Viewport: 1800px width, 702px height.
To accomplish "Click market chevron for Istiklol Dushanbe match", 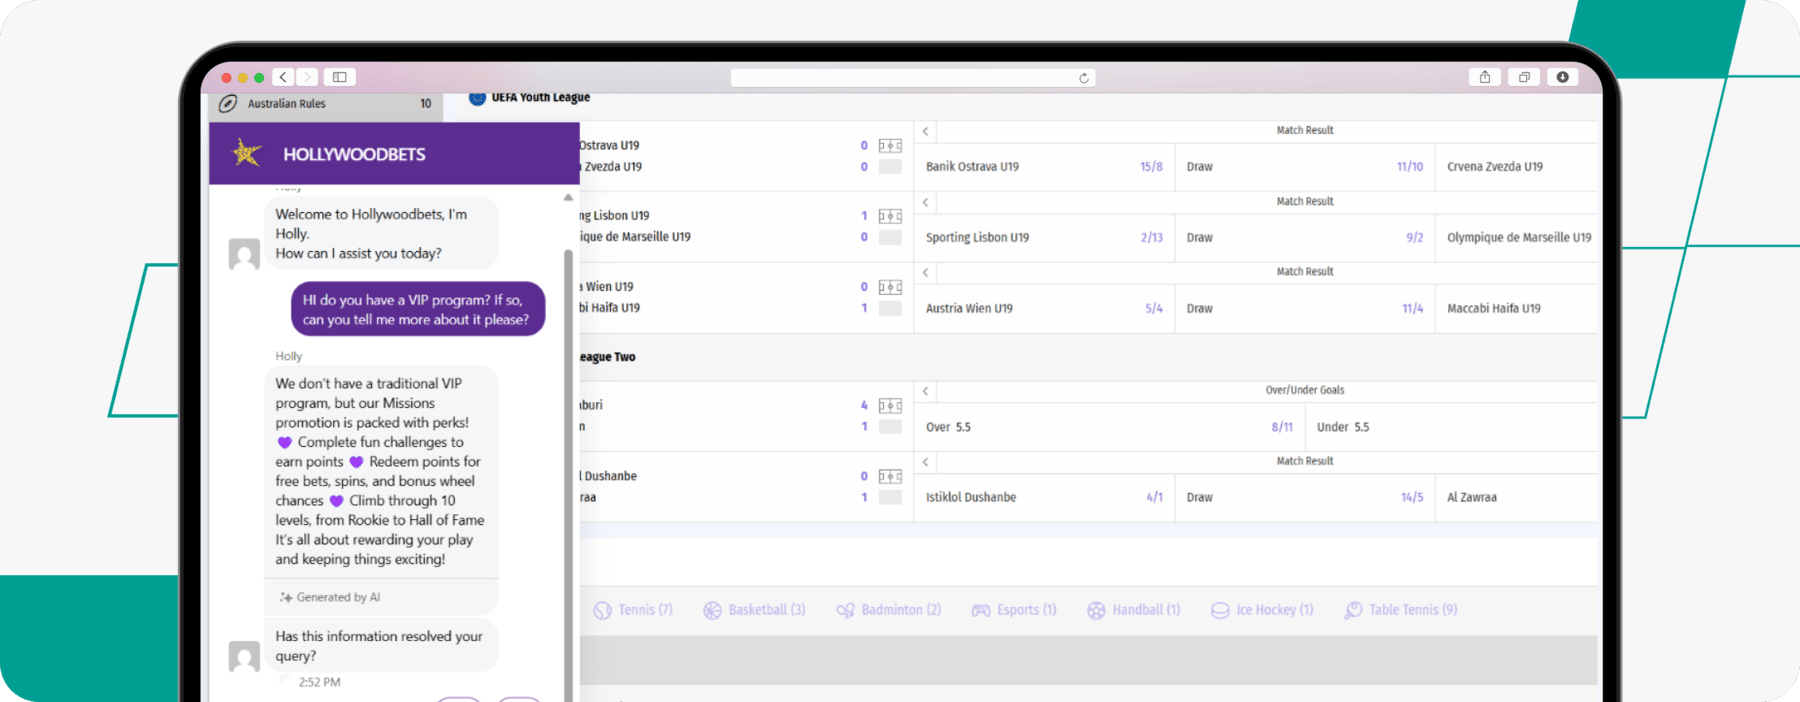I will (926, 462).
